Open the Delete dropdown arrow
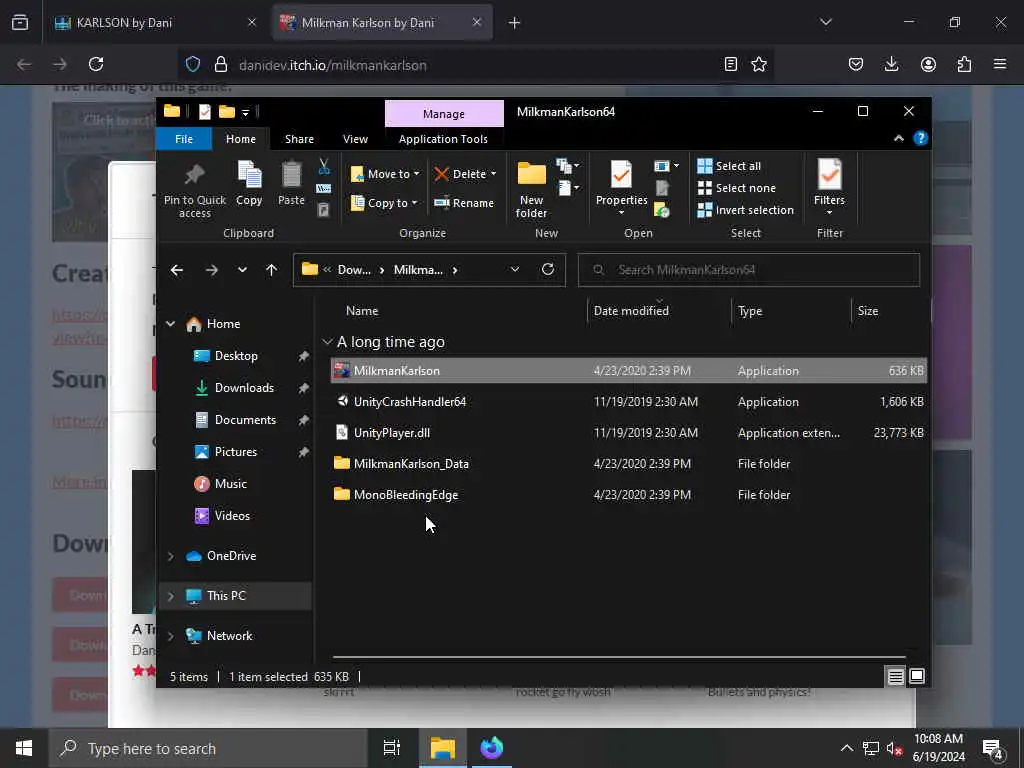The width and height of the screenshot is (1024, 768). pyautogui.click(x=493, y=174)
